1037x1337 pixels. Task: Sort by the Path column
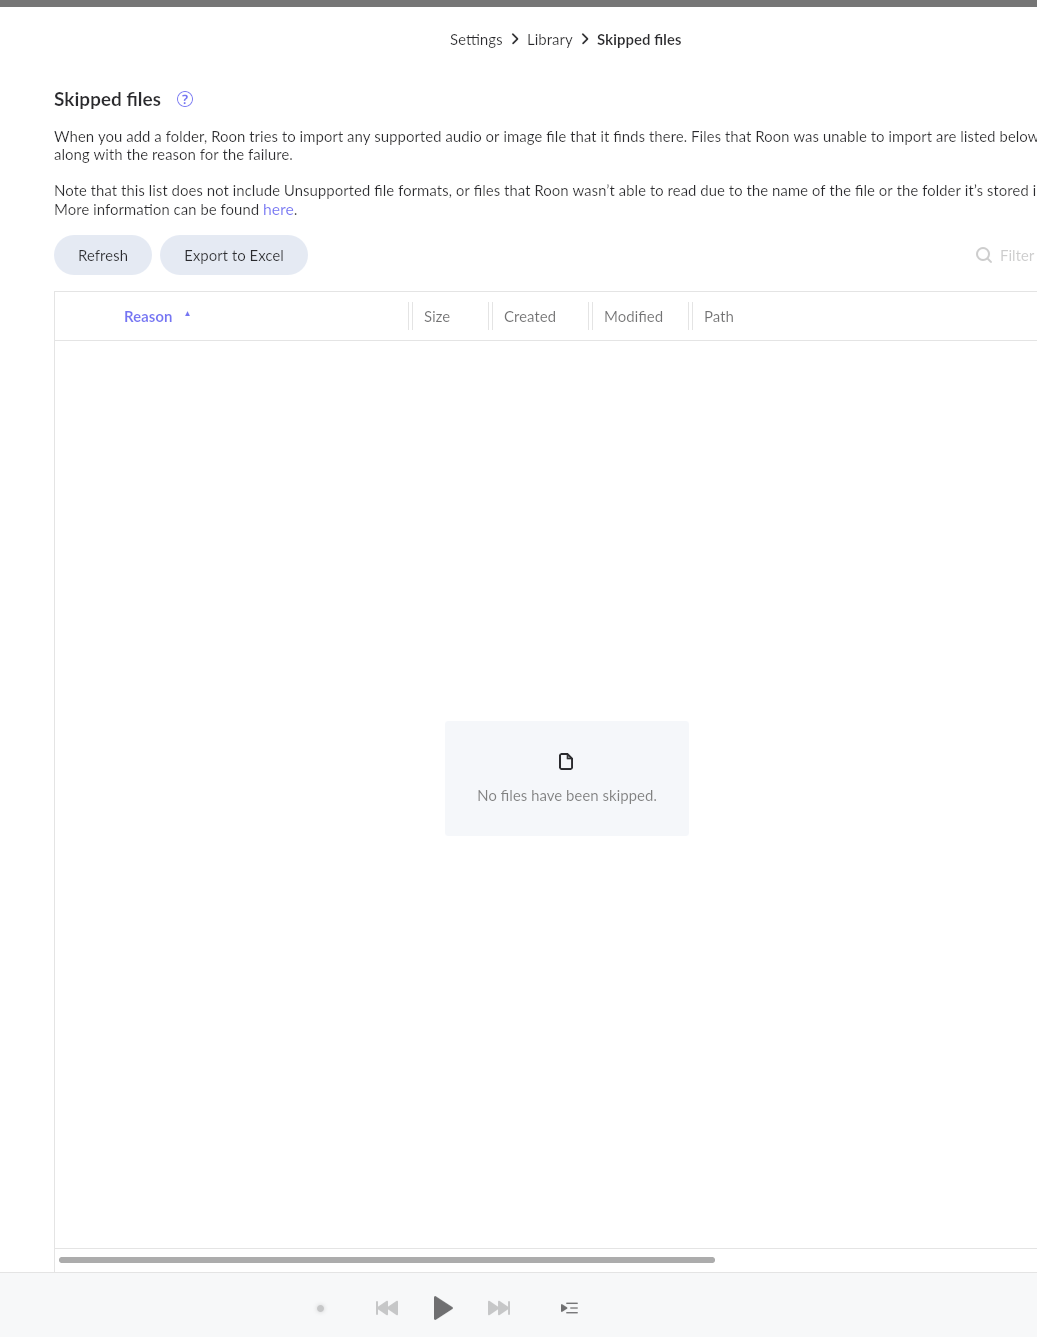719,317
